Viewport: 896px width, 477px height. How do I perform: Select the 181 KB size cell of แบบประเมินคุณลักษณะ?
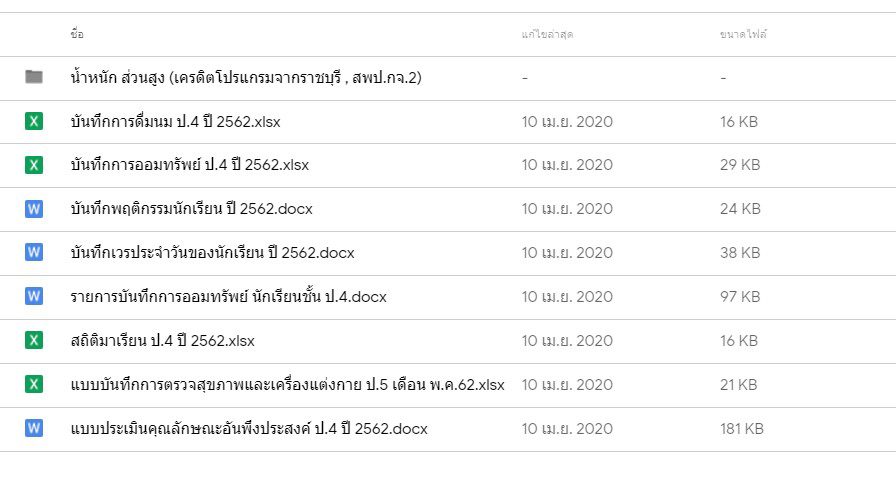[741, 429]
